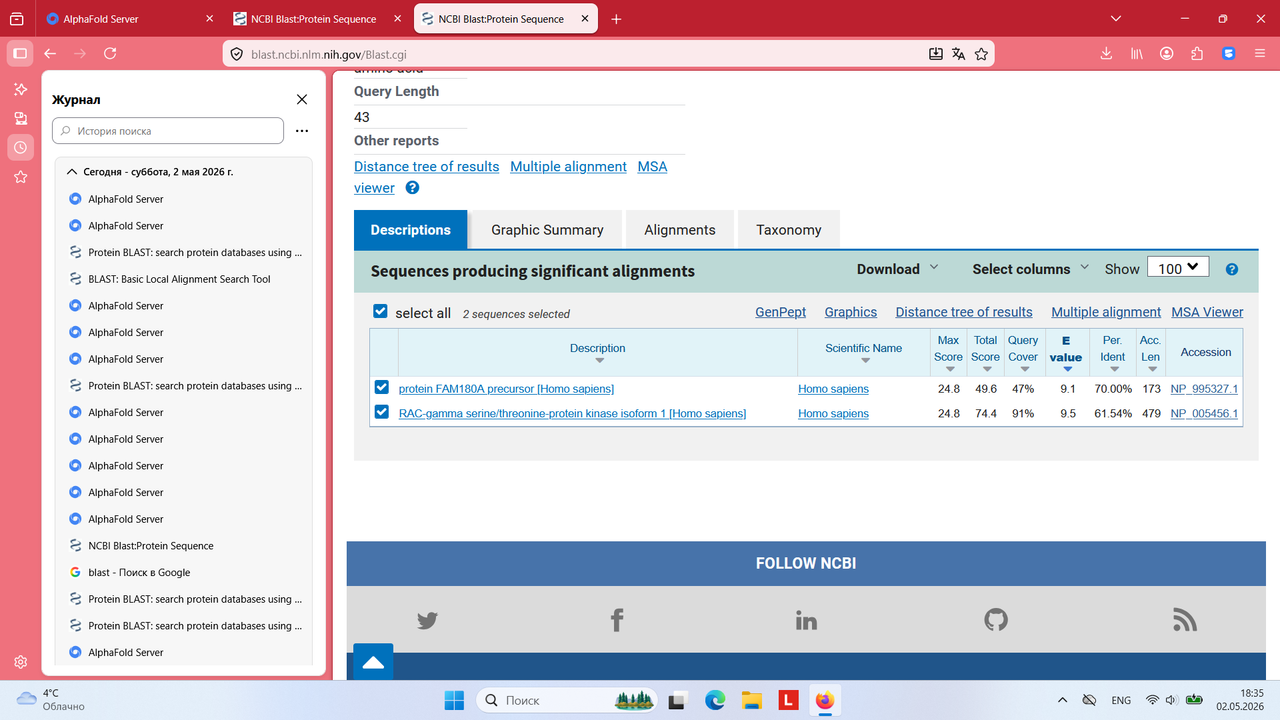Viewport: 1280px width, 720px height.
Task: Open the Firefox library menu
Action: 1137,54
